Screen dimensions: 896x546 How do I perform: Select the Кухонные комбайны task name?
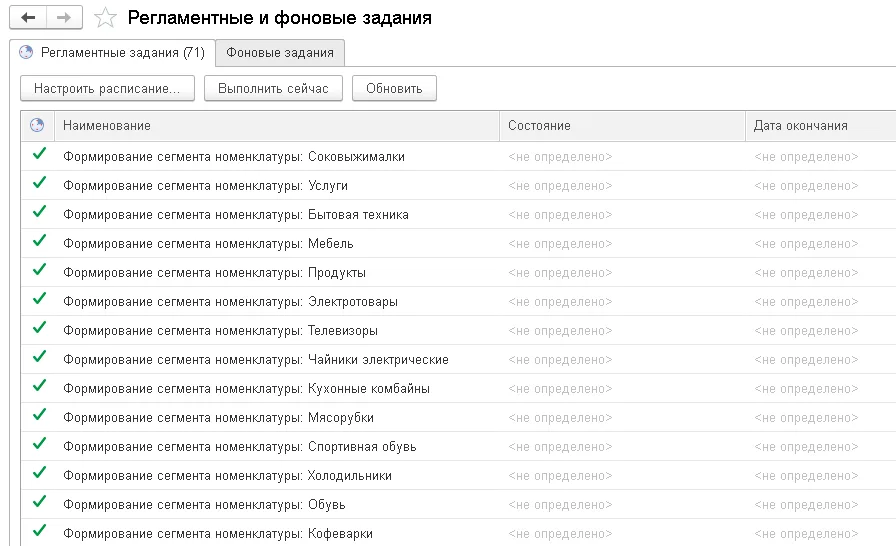(246, 389)
